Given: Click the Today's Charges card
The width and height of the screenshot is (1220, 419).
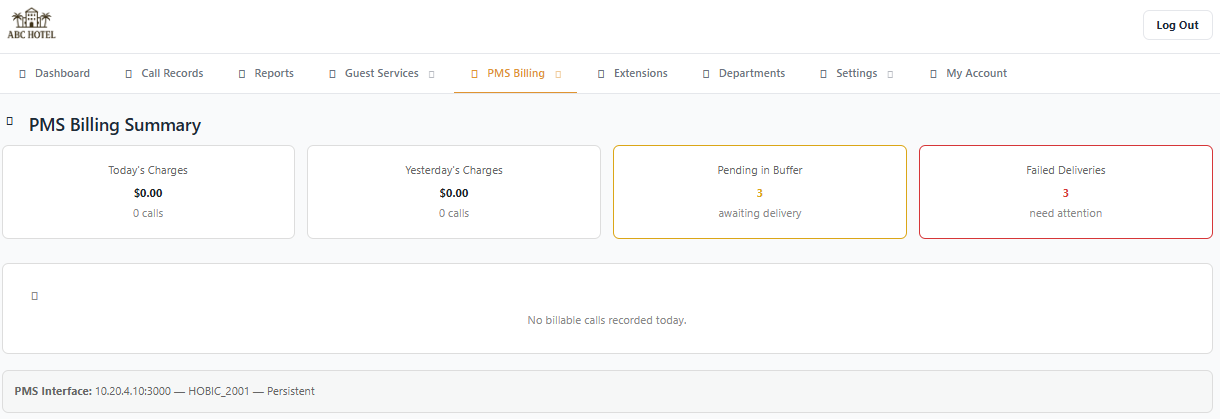Looking at the screenshot, I should coord(148,192).
